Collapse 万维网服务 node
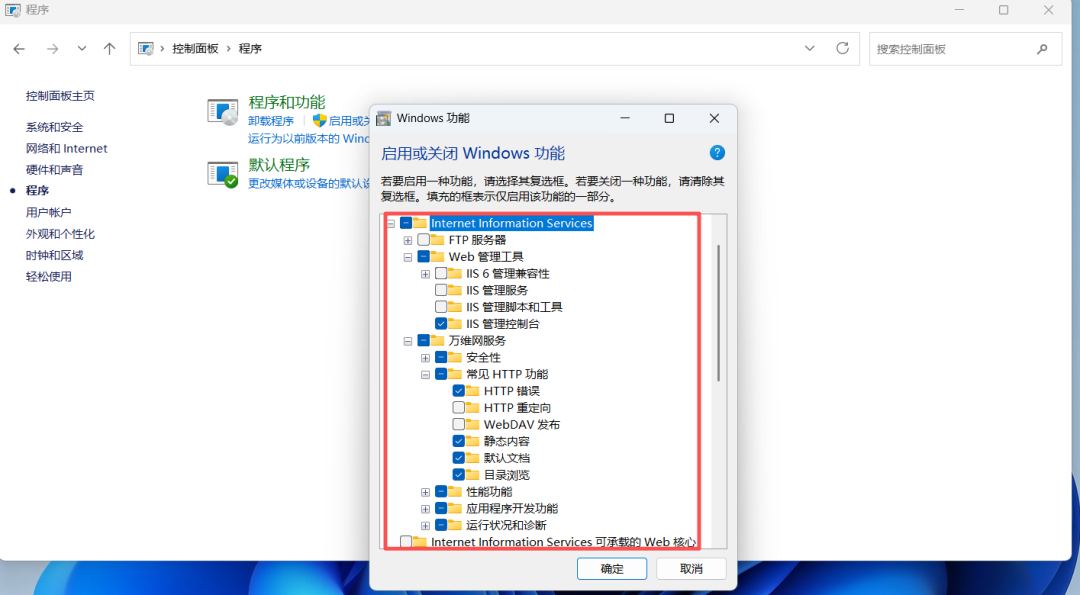Viewport: 1080px width, 595px height. pyautogui.click(x=408, y=341)
